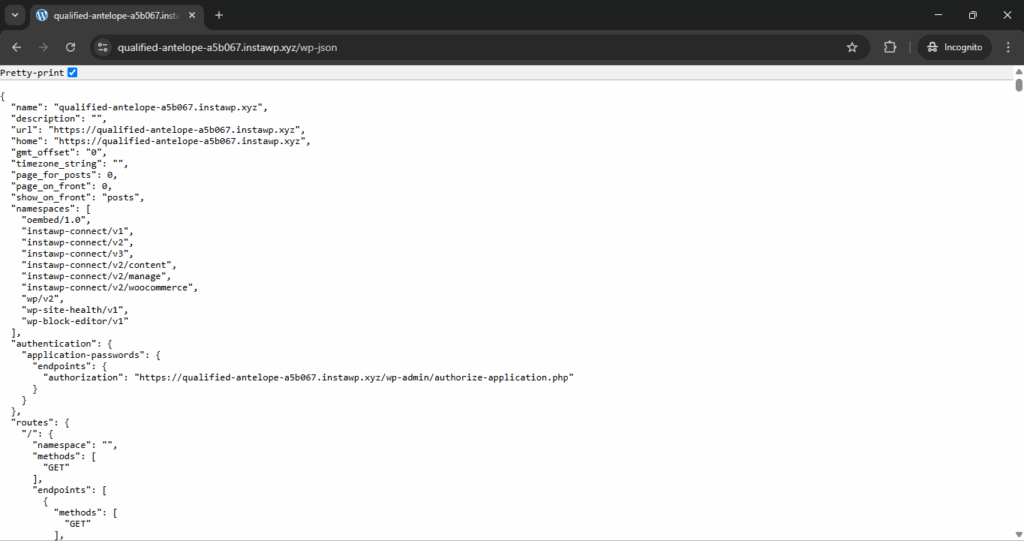Click the WordPress favicon on the tab
Viewport: 1024px width, 541px height.
[x=42, y=15]
